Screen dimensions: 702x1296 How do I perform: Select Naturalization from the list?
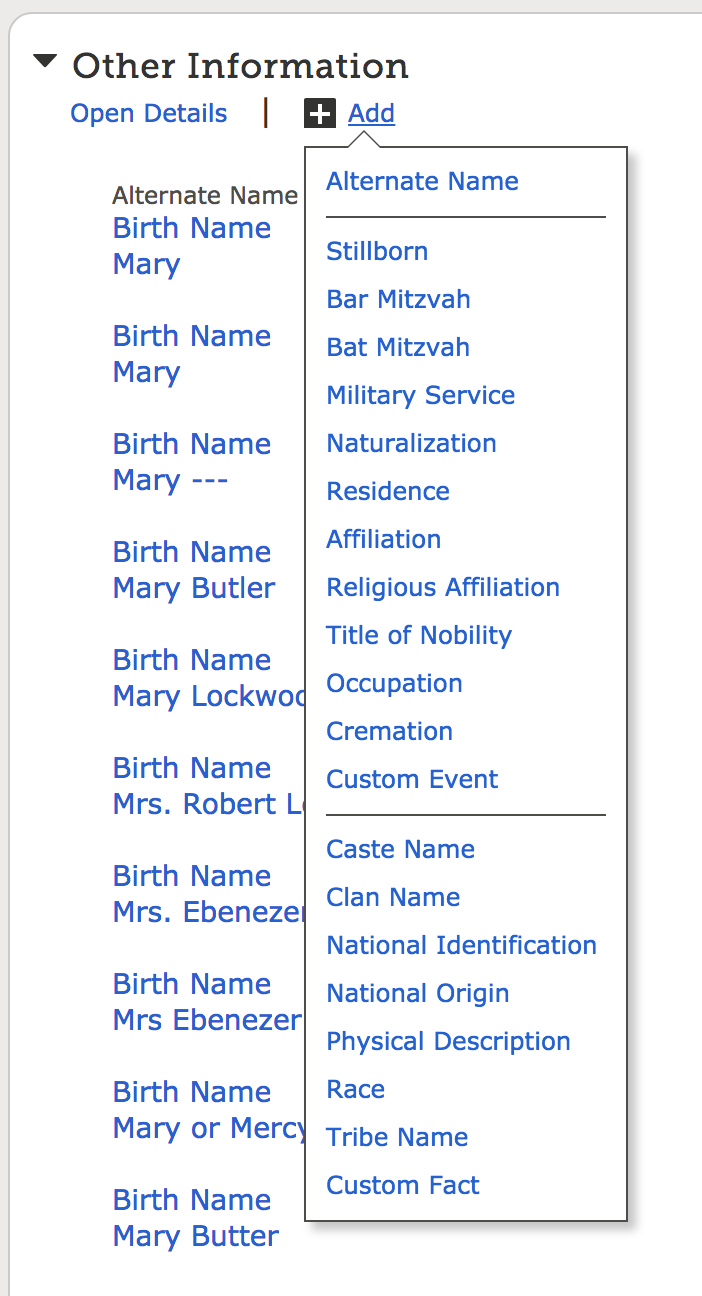click(x=411, y=443)
